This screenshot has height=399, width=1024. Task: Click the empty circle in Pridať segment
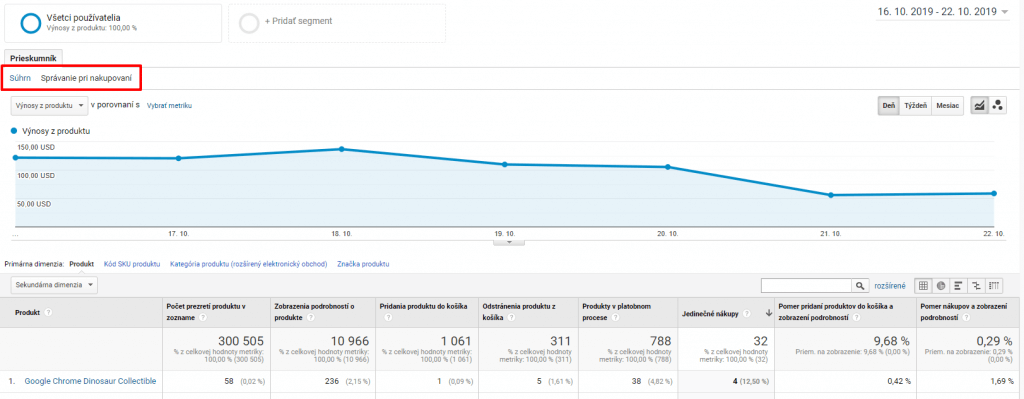click(x=249, y=23)
